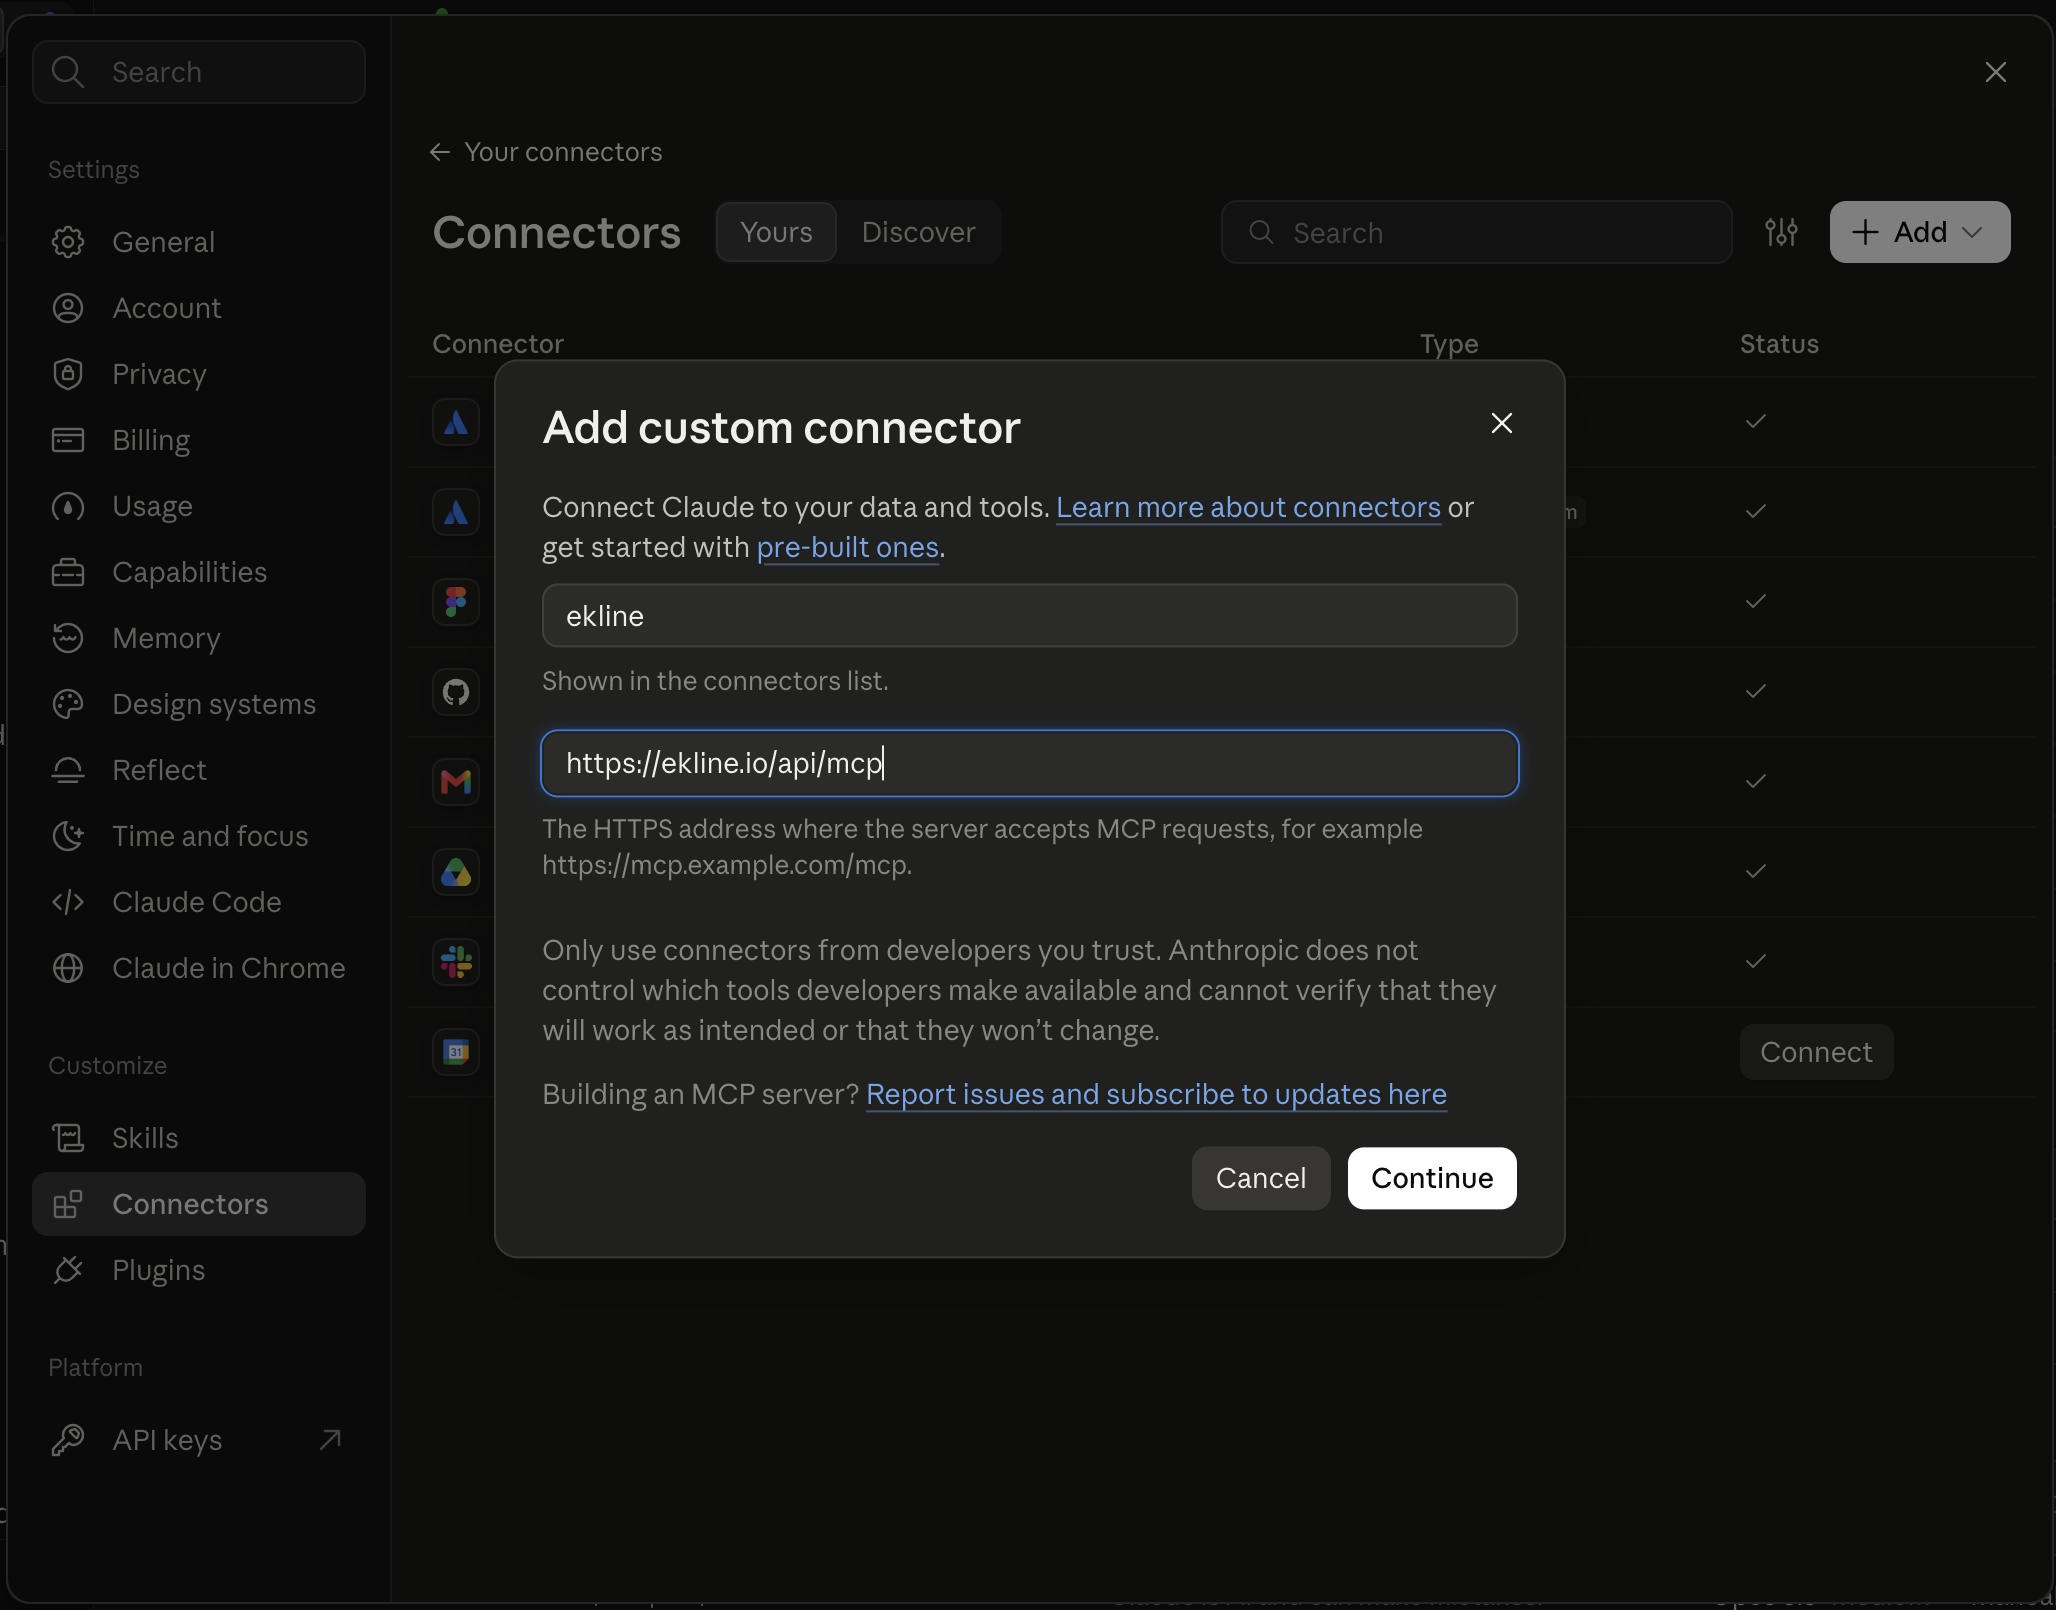Viewport: 2056px width, 1610px height.
Task: Open the pre-built ones link
Action: tap(847, 547)
